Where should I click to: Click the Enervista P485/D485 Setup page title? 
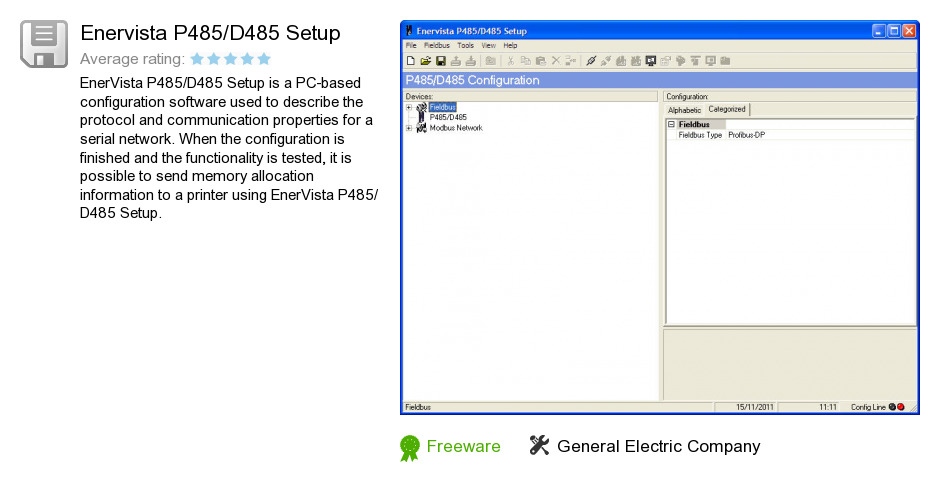pos(210,33)
